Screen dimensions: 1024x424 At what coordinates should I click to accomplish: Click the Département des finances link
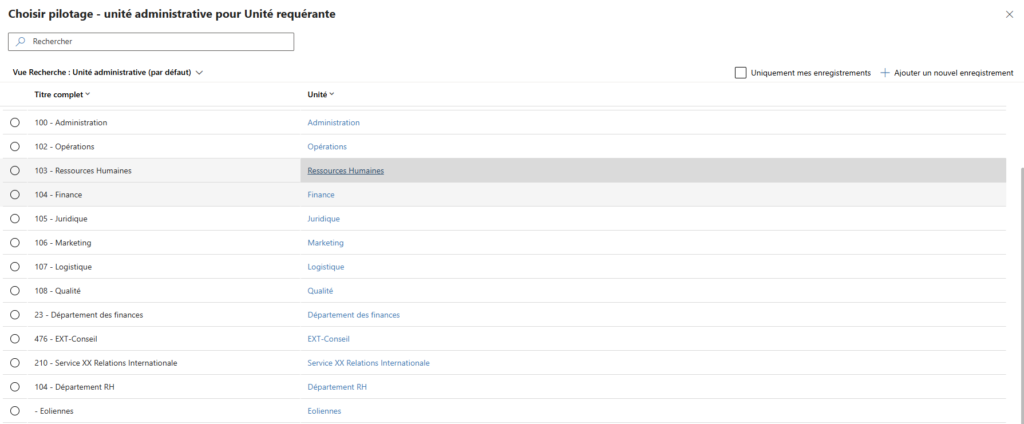pyautogui.click(x=353, y=315)
